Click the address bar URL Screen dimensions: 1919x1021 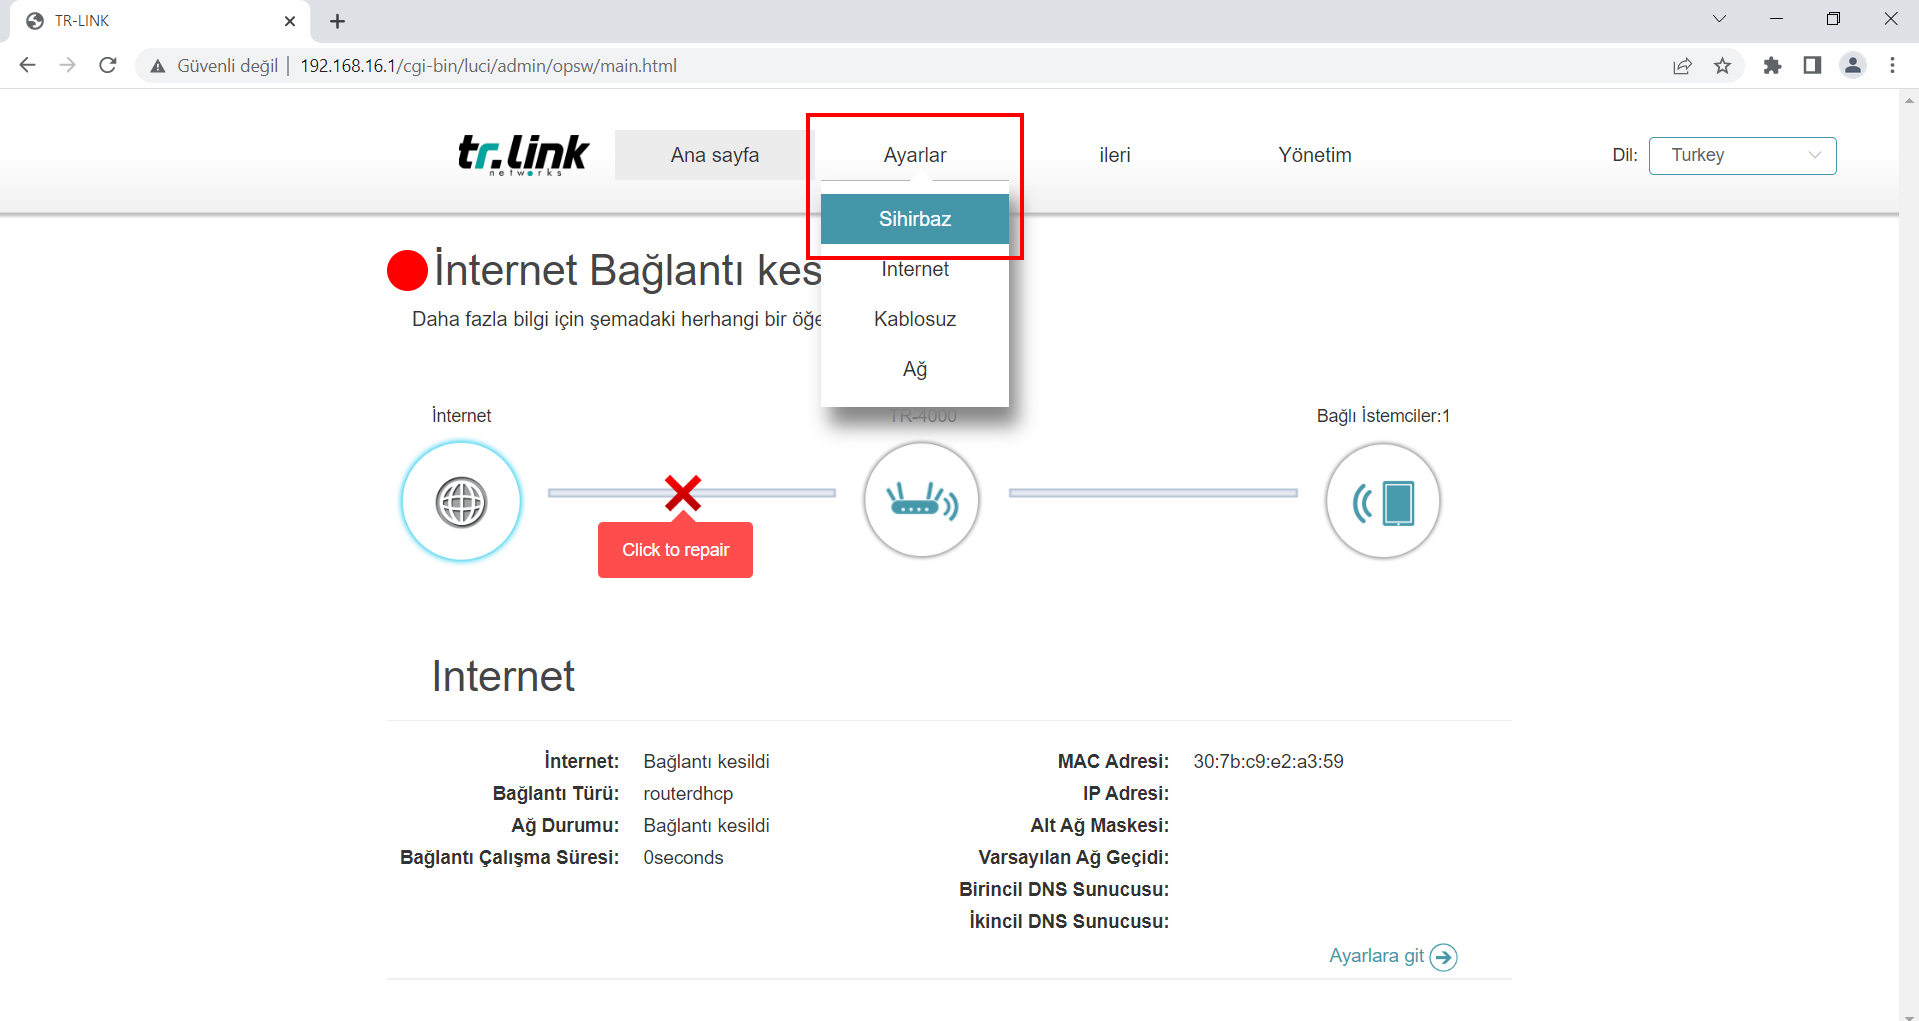coord(488,66)
